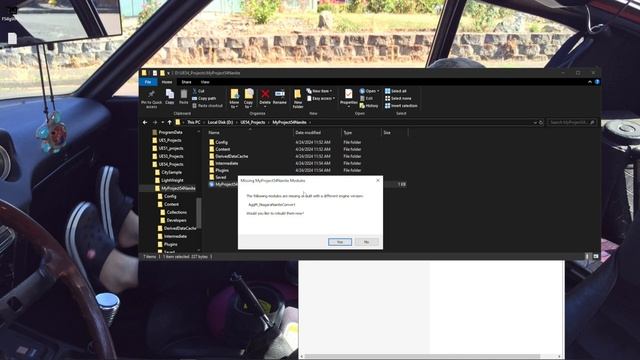Select ProgramData in the navigation tree
Image resolution: width=640 pixels, height=360 pixels.
(170, 132)
